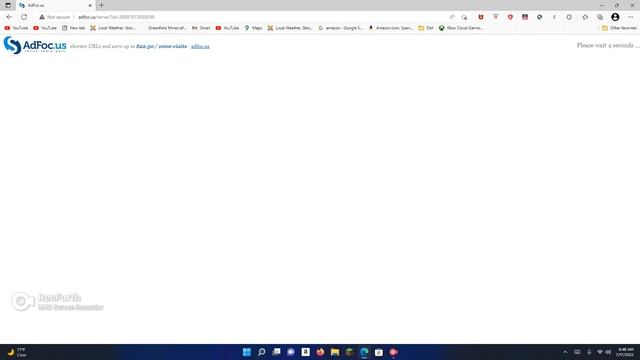Select the AdFoc.us browser tab
Screen dimensions: 640x360
pos(55,5)
